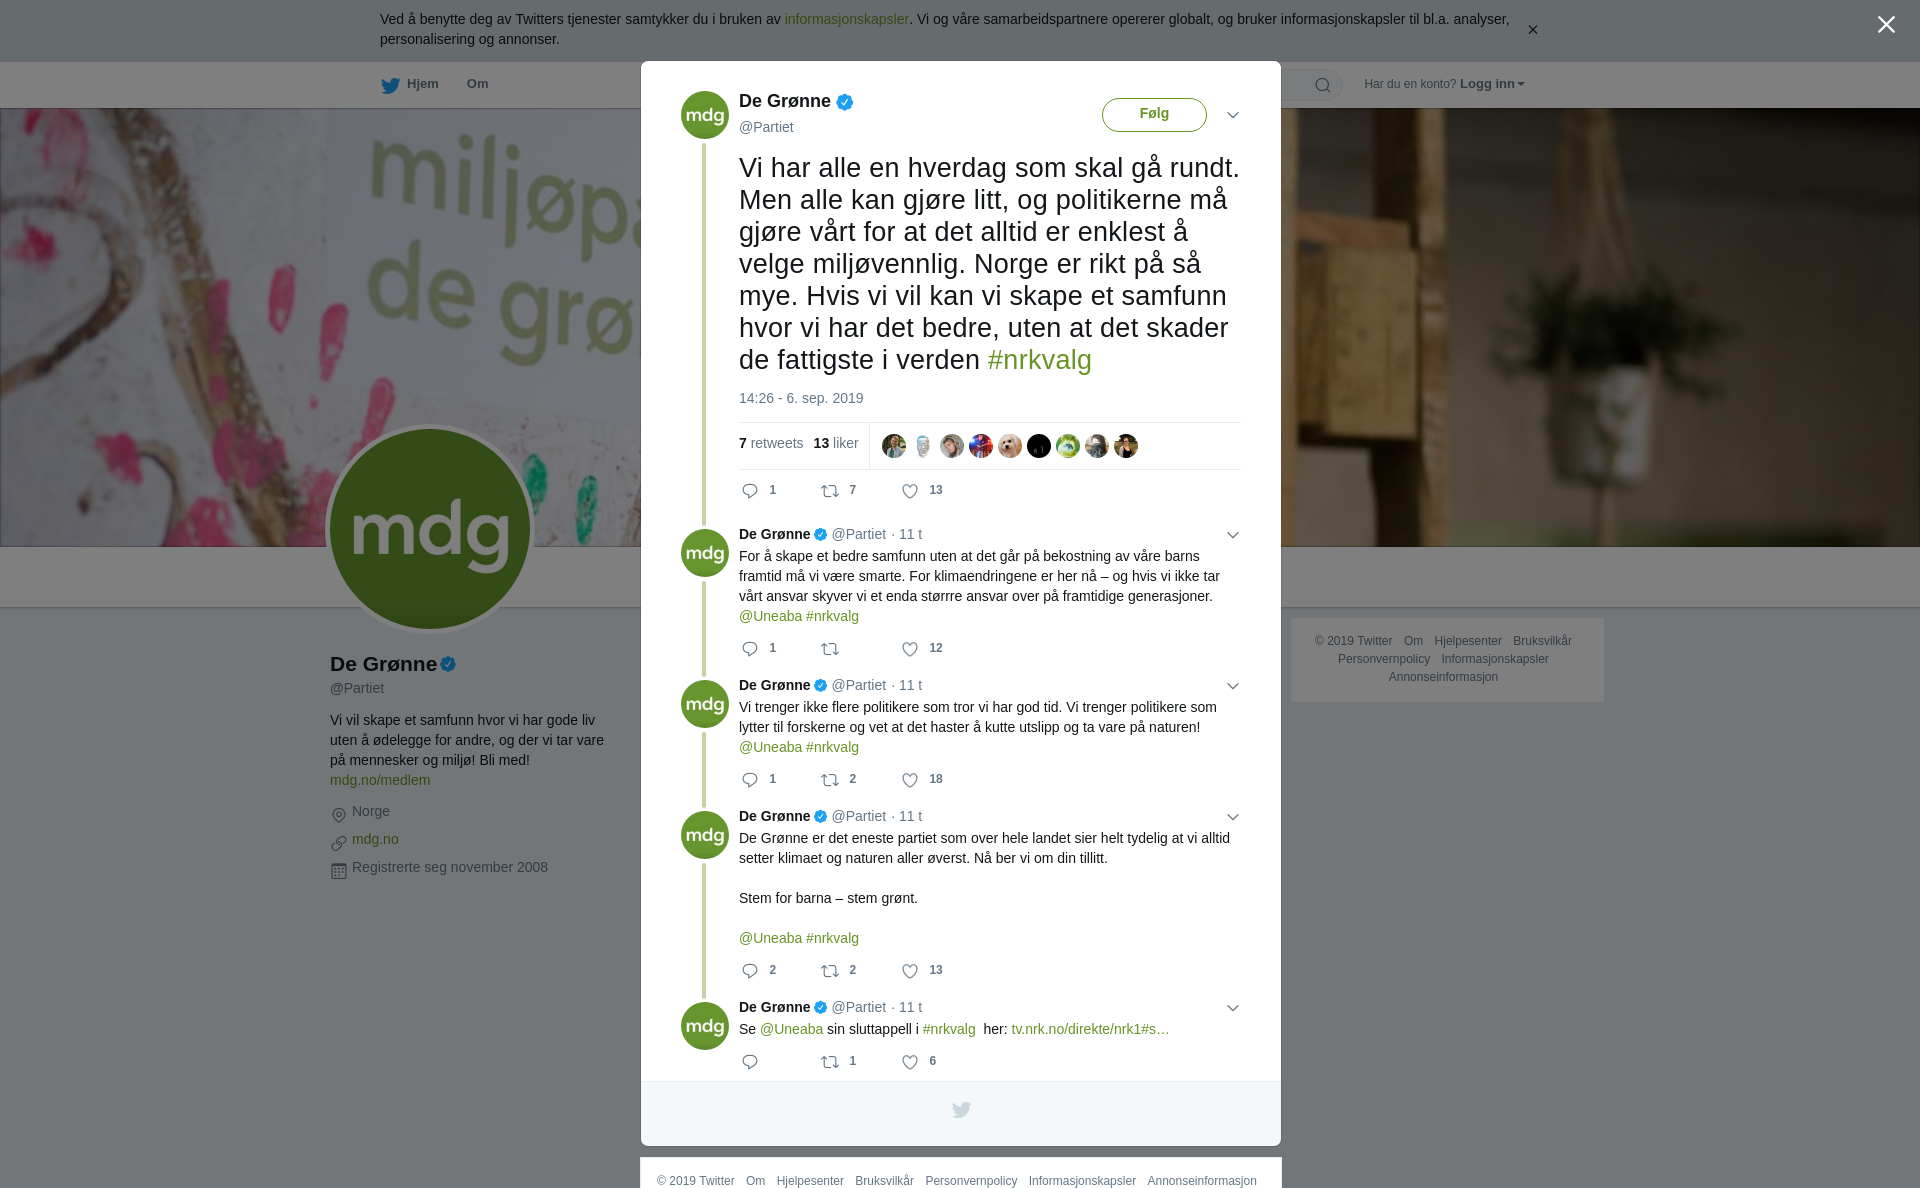
Task: Retweet the main tweet with 7 retweets
Action: [830, 491]
